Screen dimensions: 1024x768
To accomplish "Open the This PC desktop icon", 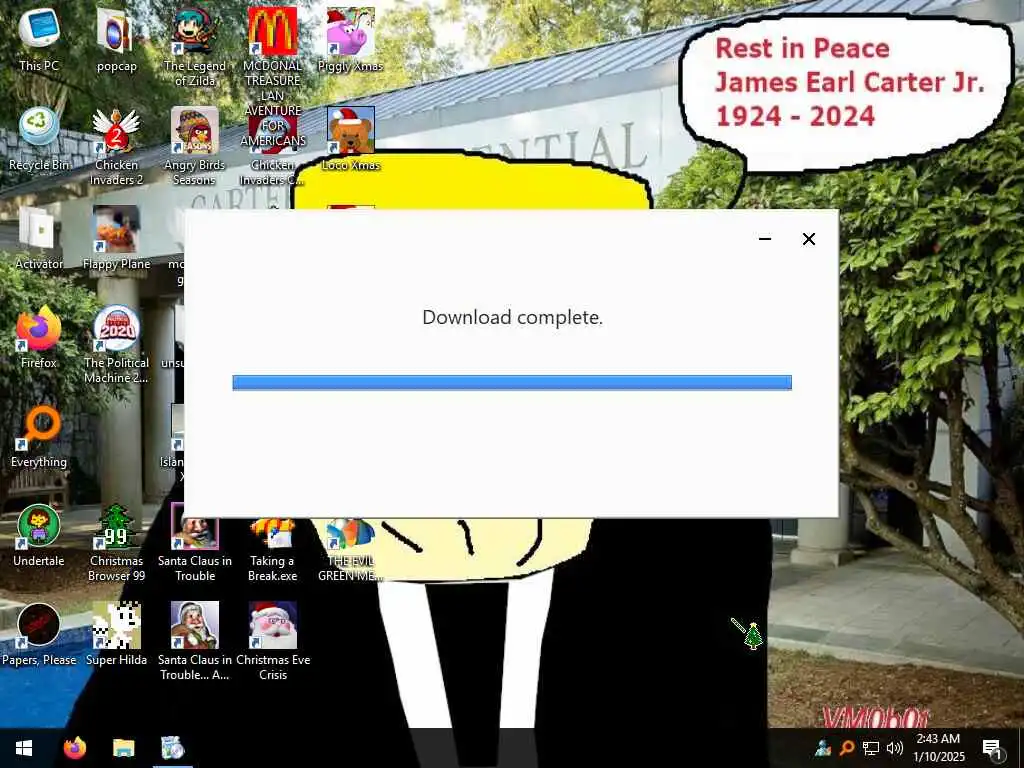I will click(x=39, y=39).
